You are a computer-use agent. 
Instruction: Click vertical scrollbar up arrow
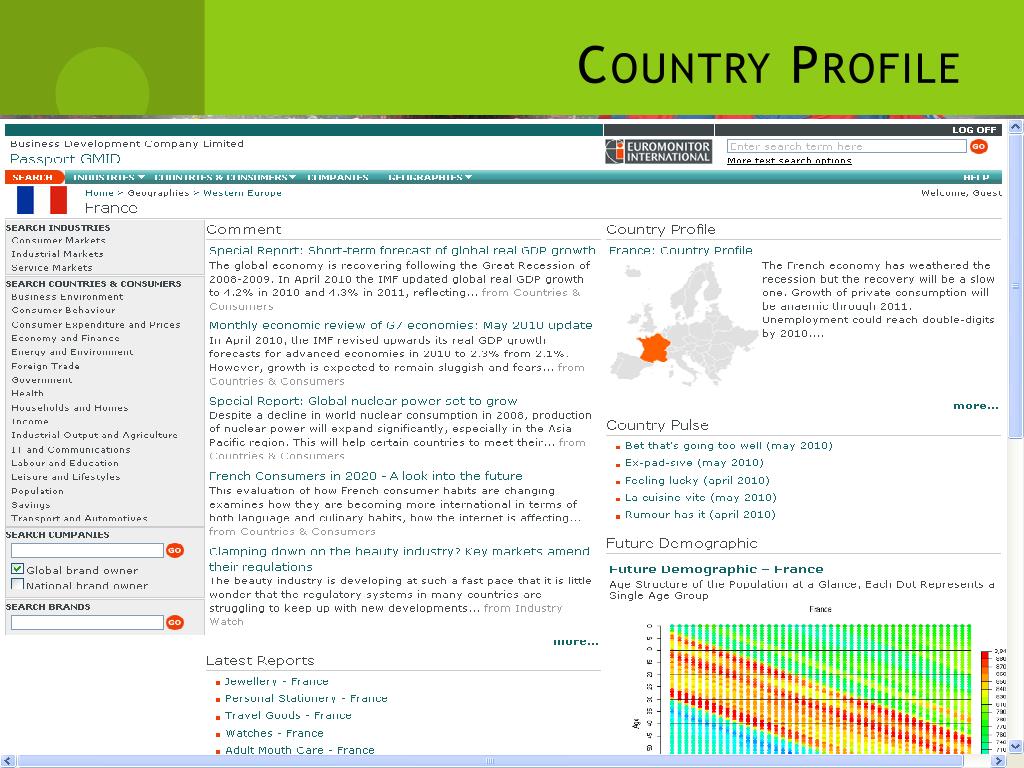[x=1016, y=127]
